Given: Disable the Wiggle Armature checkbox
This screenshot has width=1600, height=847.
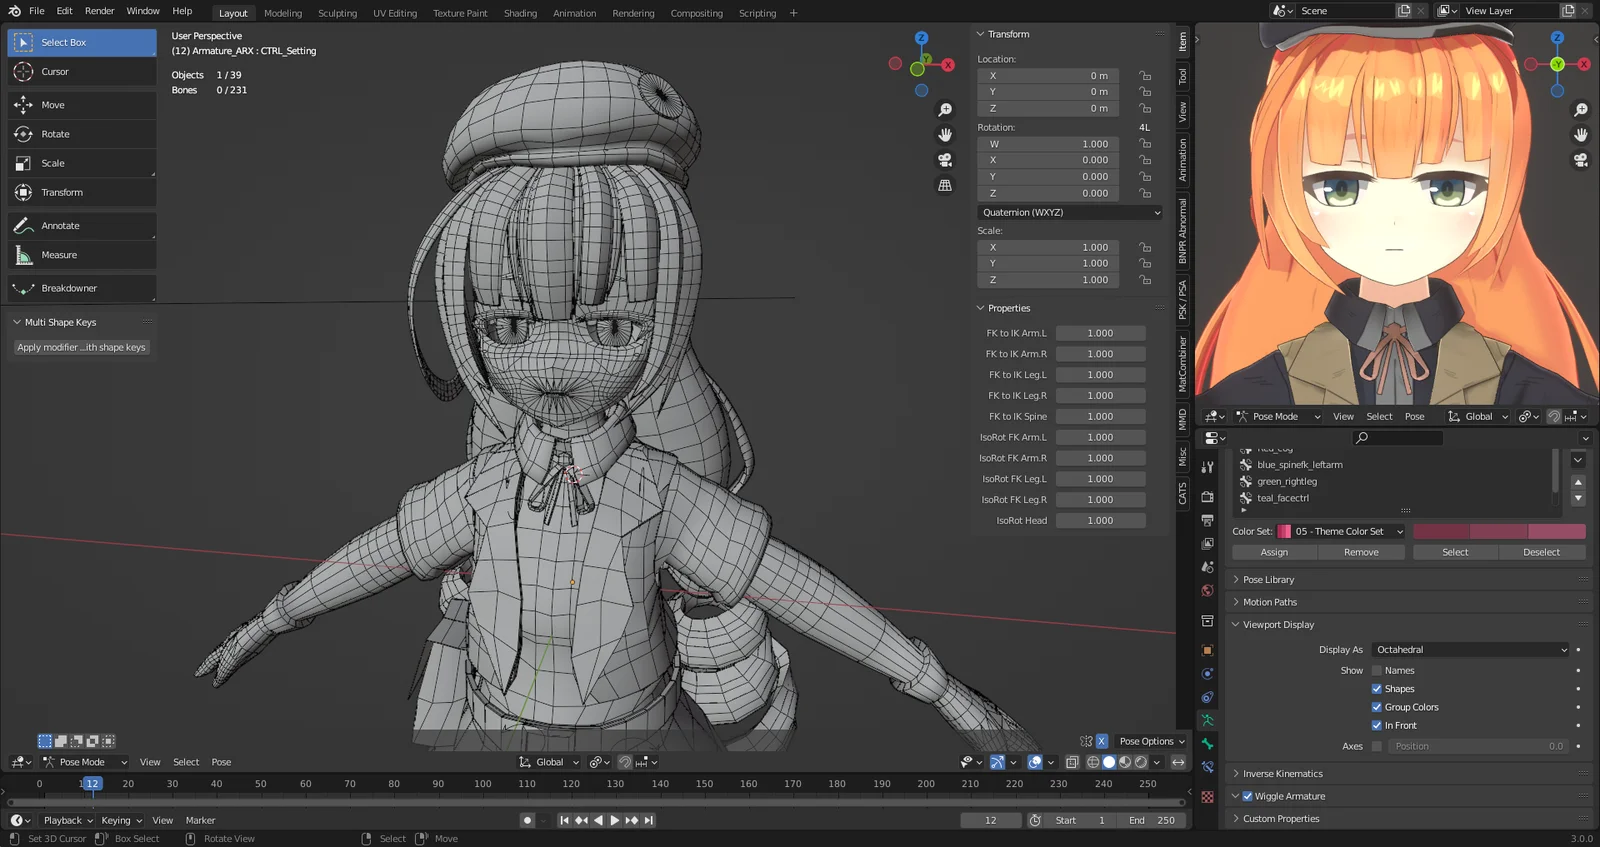Looking at the screenshot, I should pyautogui.click(x=1247, y=797).
